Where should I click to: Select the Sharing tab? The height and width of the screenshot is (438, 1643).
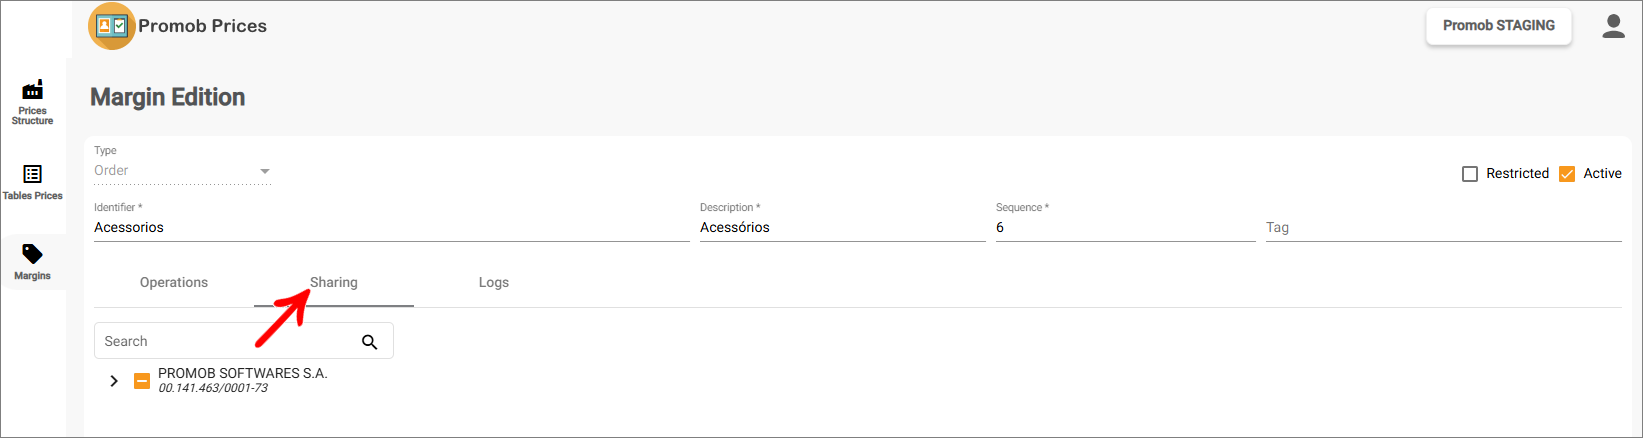coord(334,283)
